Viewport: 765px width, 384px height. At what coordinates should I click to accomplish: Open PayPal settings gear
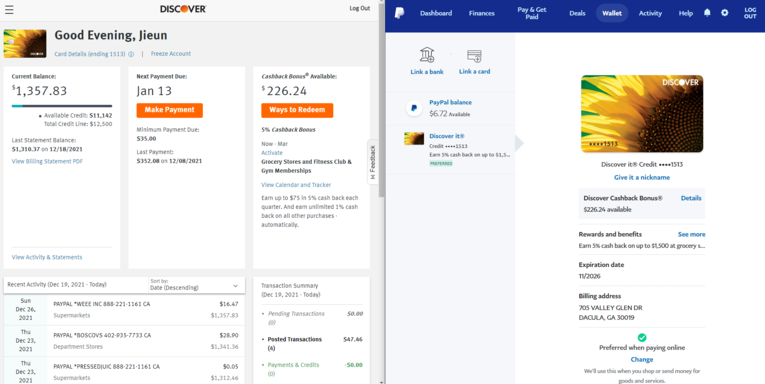(725, 13)
